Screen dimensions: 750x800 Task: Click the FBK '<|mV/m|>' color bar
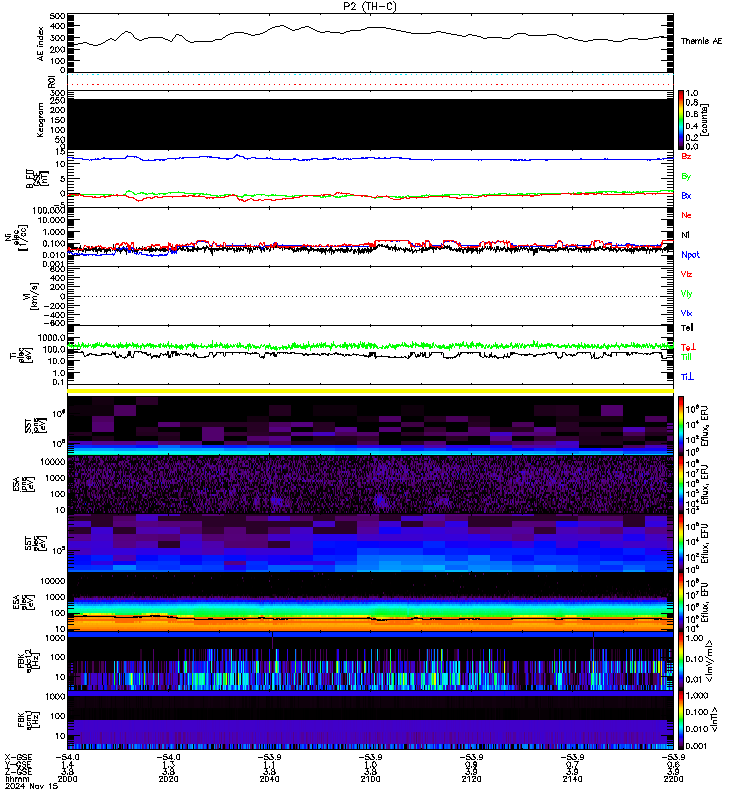pos(681,660)
